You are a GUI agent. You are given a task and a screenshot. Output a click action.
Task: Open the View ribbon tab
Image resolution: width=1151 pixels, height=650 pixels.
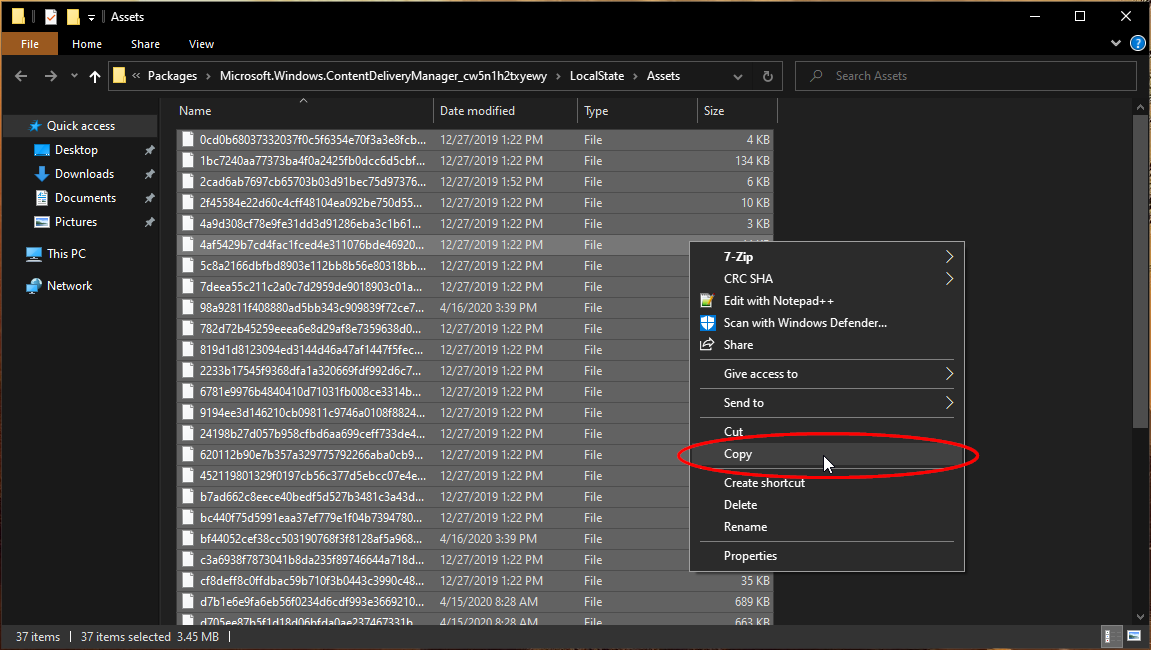click(x=201, y=44)
